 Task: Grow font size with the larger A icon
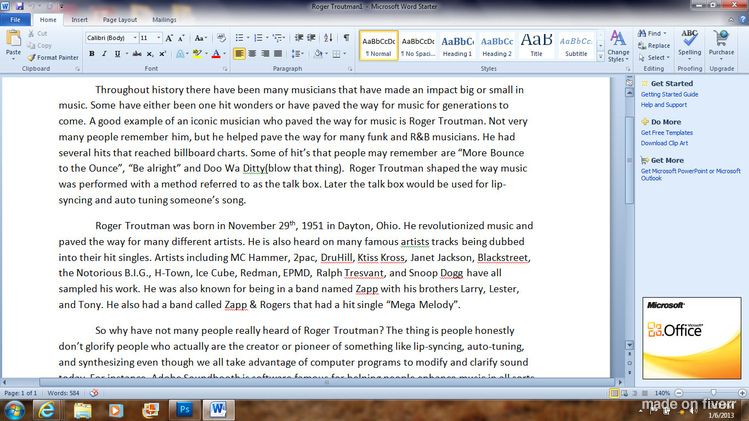coord(169,38)
